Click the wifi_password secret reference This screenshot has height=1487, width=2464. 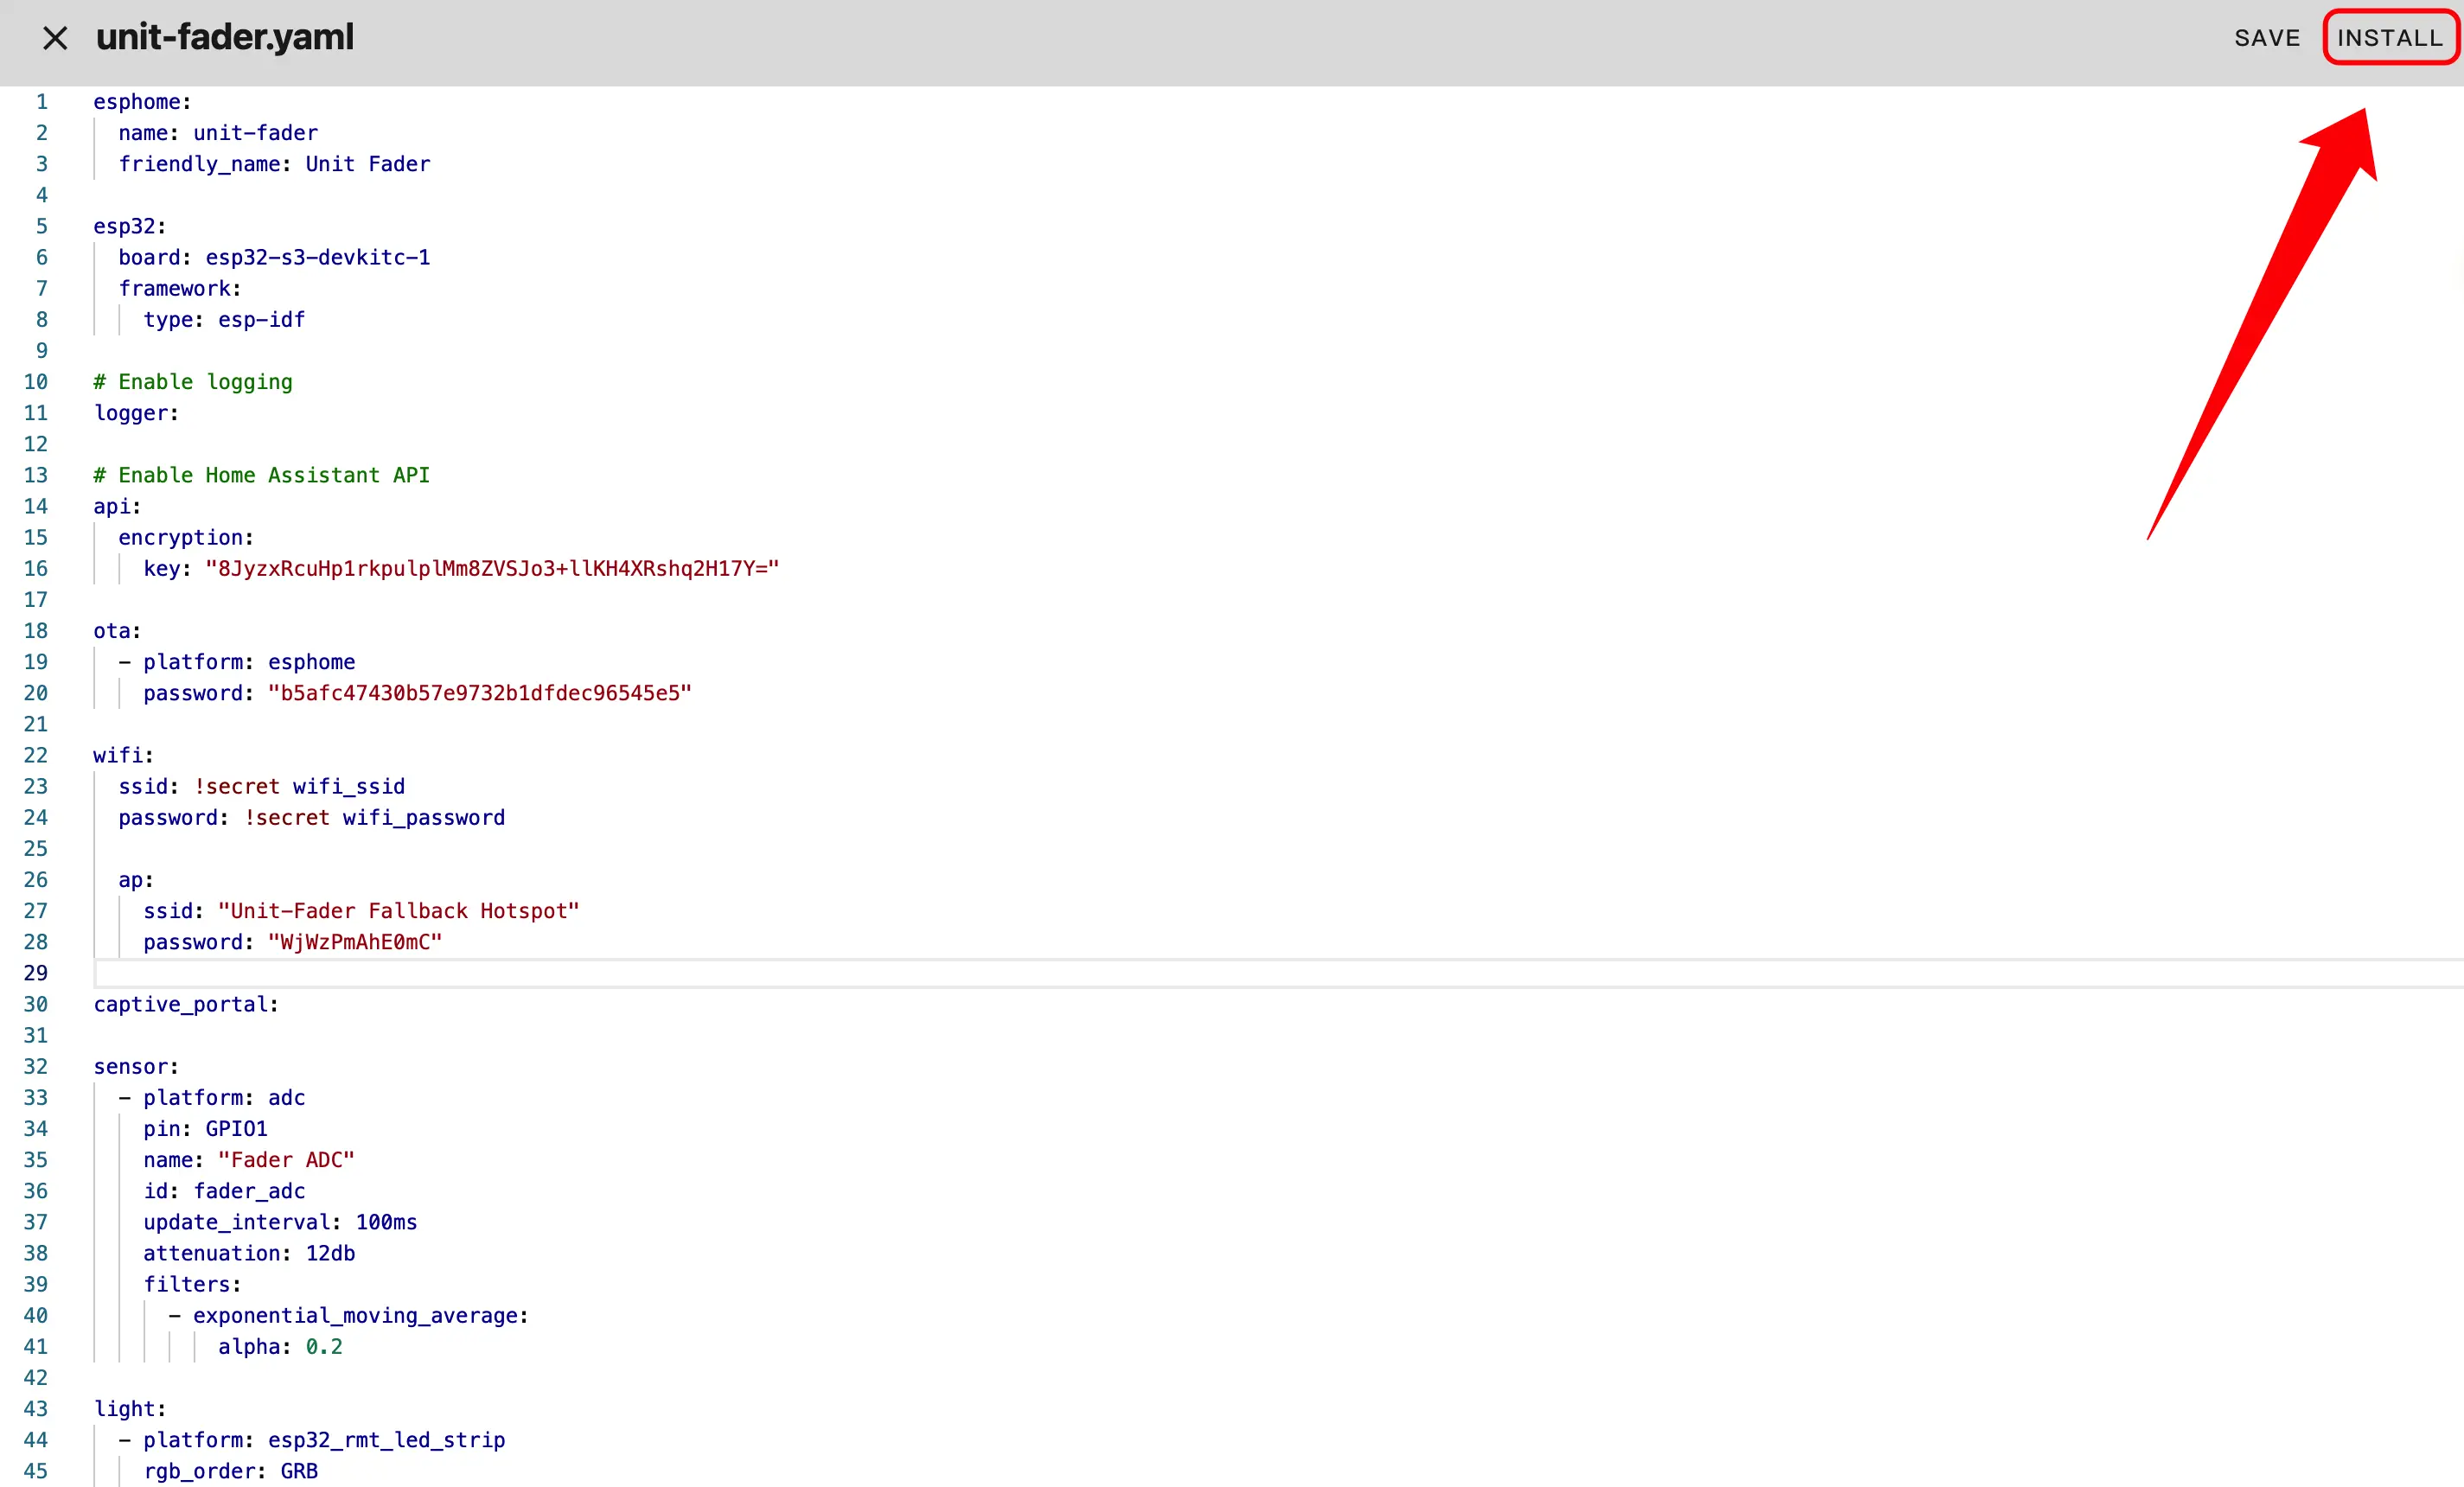(x=423, y=818)
